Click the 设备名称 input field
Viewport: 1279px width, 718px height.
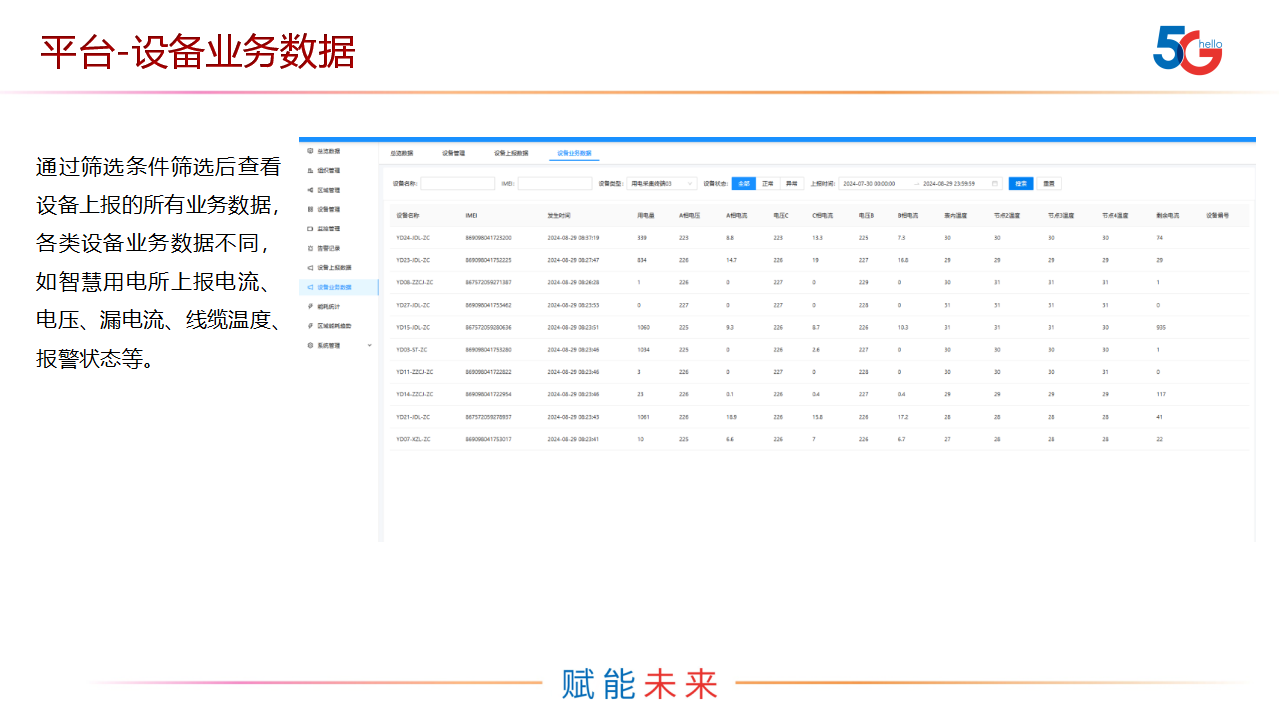pos(457,184)
